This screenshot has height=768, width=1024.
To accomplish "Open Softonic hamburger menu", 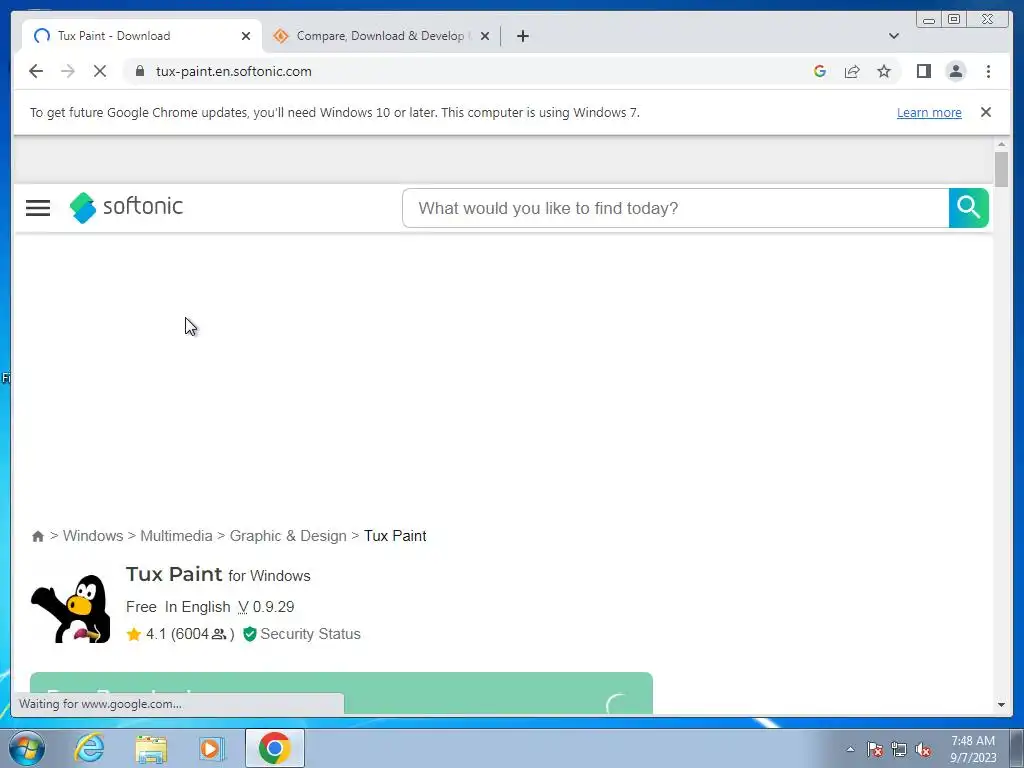I will 38,208.
